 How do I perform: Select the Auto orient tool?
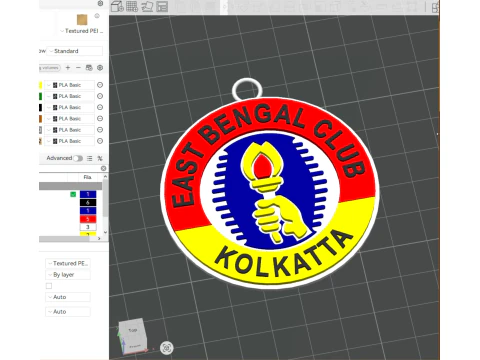click(x=147, y=6)
